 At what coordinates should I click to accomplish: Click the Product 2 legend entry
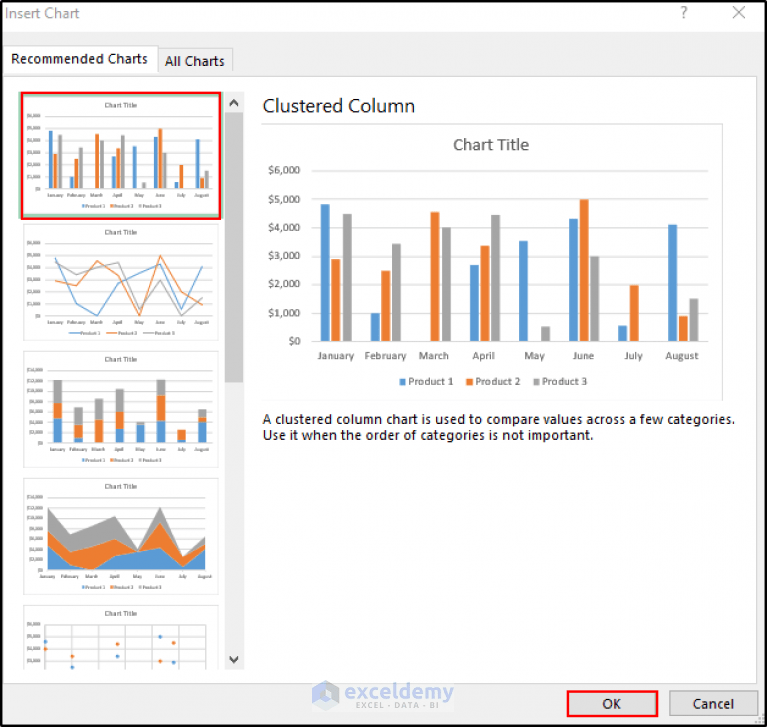click(x=493, y=382)
